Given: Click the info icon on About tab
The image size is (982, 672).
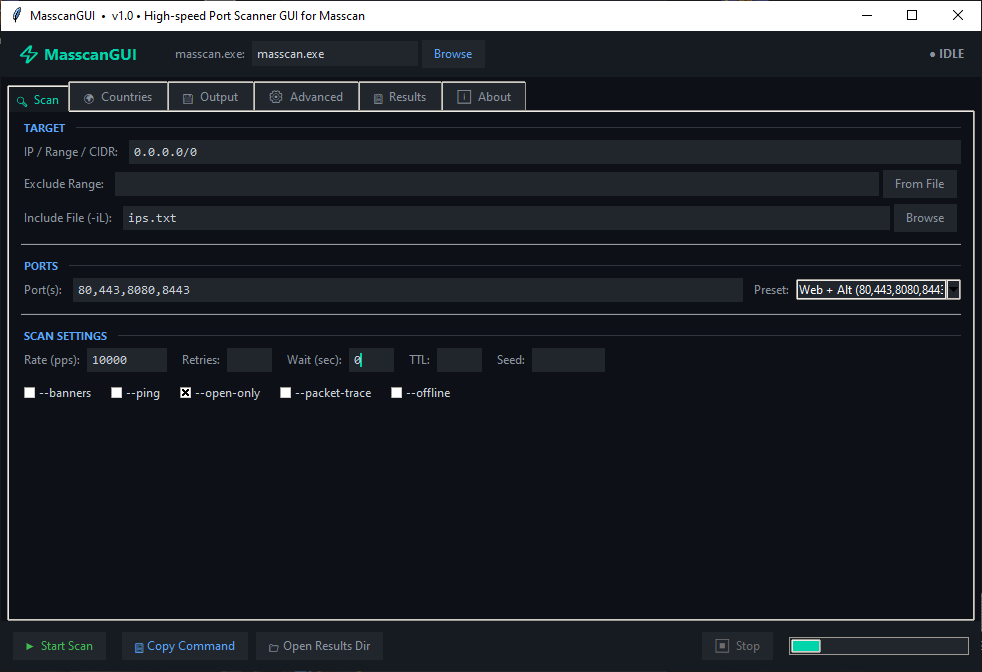Looking at the screenshot, I should click(464, 96).
